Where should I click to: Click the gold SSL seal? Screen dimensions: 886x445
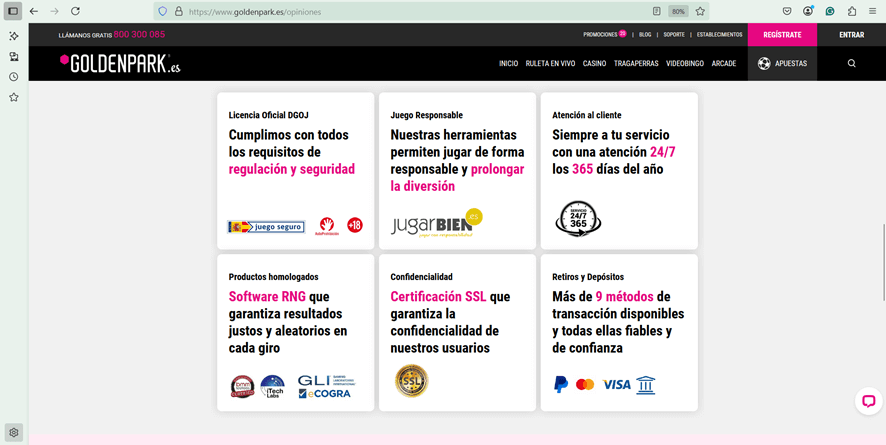(x=411, y=381)
